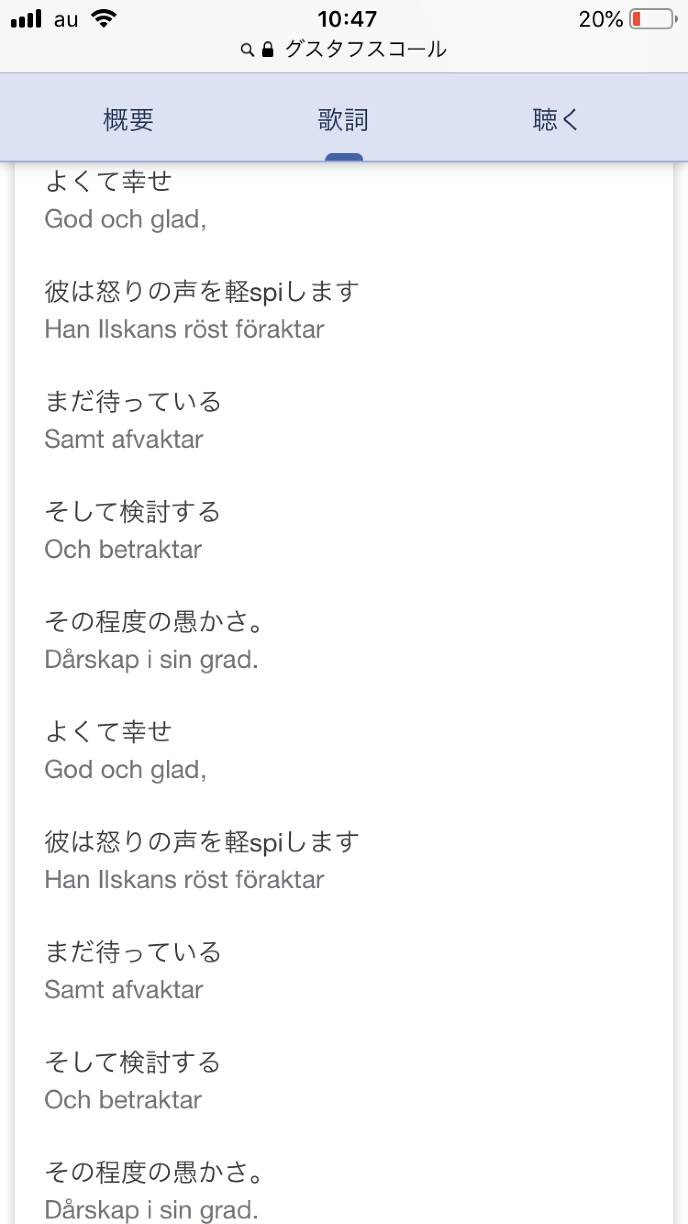Screen dimensions: 688x1224
Task: Tap the battery icon in the status bar
Action: click(x=651, y=19)
